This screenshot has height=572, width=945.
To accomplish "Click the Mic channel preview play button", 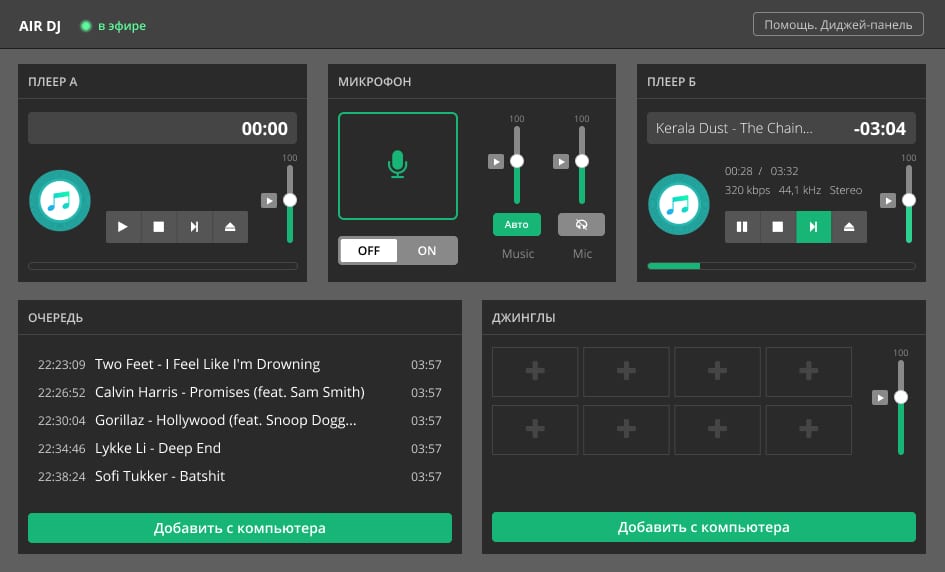I will 561,162.
